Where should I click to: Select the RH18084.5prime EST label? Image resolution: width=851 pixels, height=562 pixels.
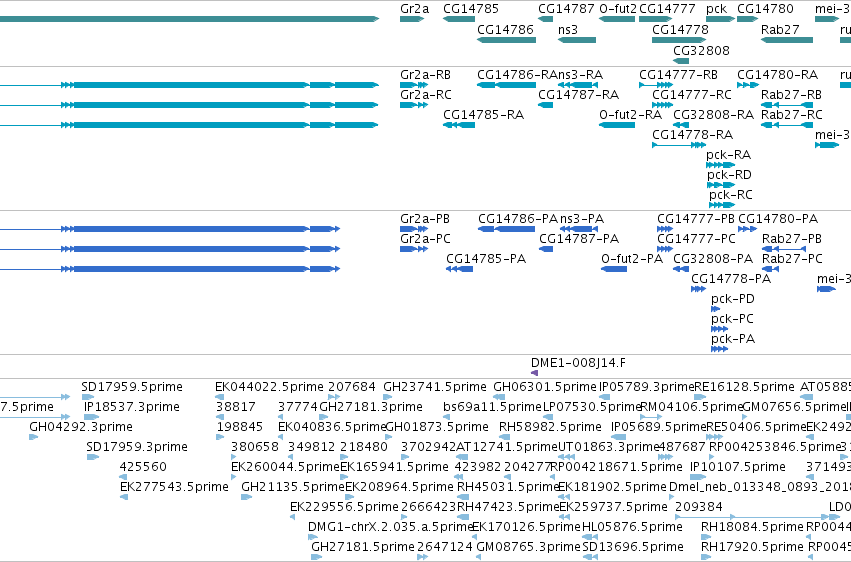click(x=752, y=527)
